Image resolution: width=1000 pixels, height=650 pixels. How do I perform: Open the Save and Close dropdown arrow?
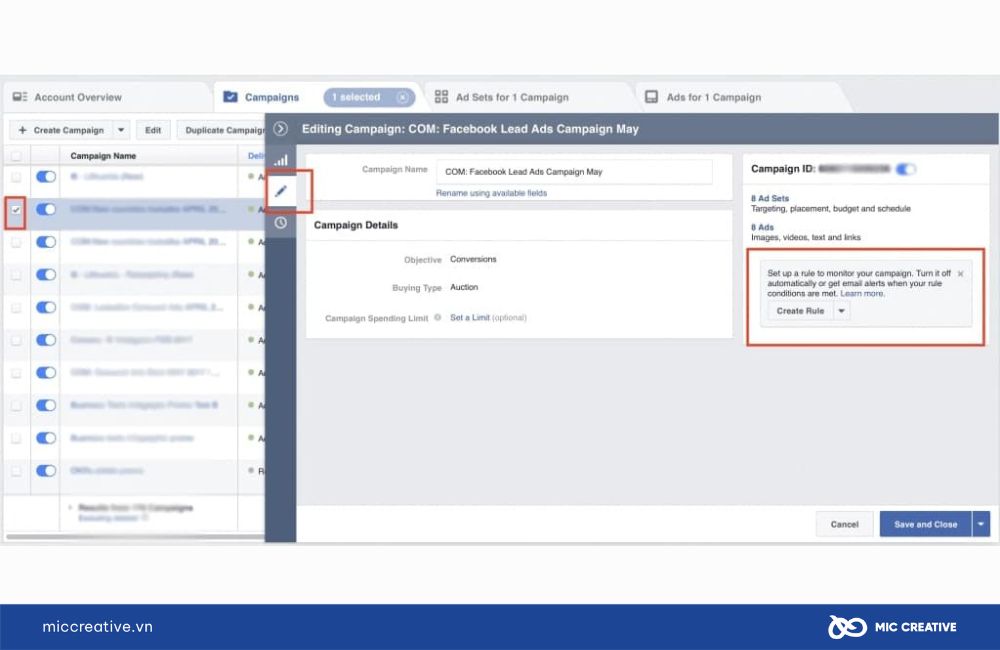click(x=981, y=524)
